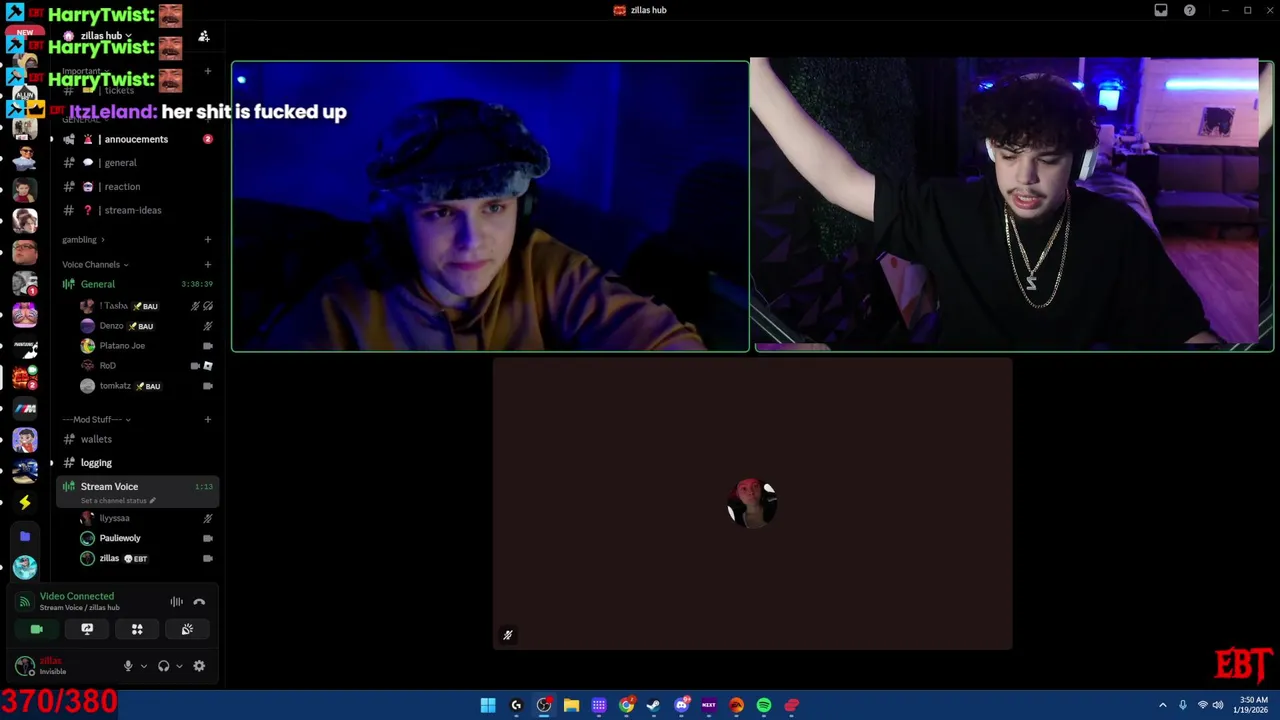Image resolution: width=1280 pixels, height=720 pixels.
Task: Open the stream-ideas channel
Action: (137, 211)
